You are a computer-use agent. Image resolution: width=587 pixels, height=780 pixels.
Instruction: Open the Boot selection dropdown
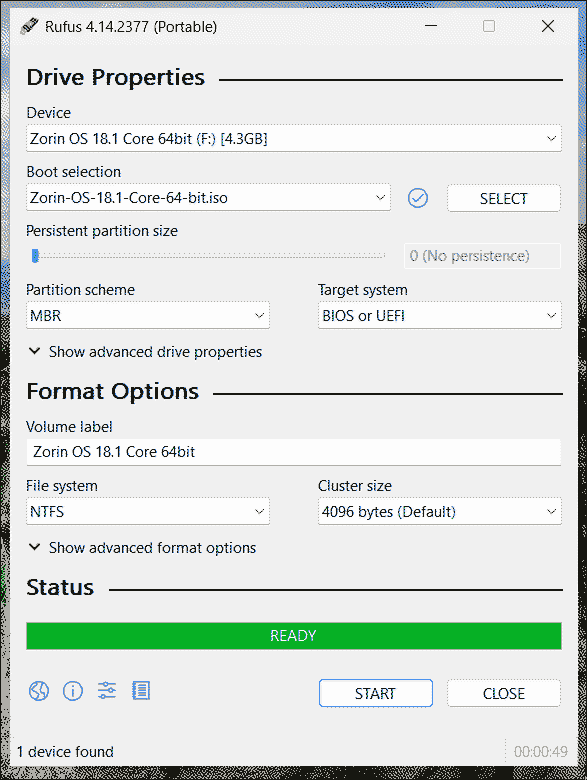[x=208, y=198]
